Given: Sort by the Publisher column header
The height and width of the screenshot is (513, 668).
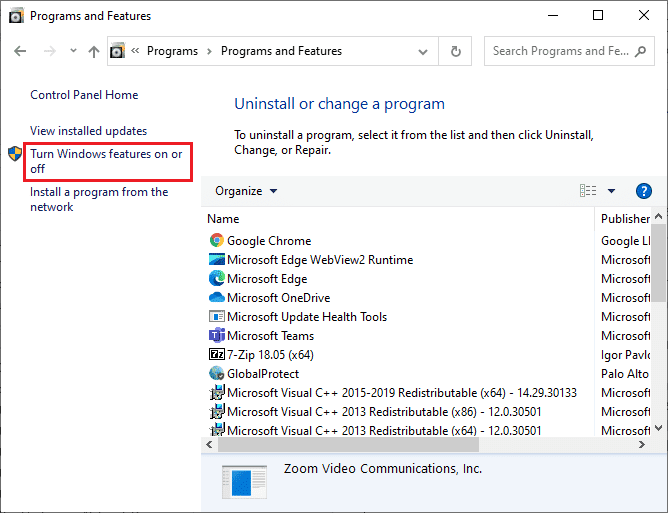Looking at the screenshot, I should [x=625, y=219].
